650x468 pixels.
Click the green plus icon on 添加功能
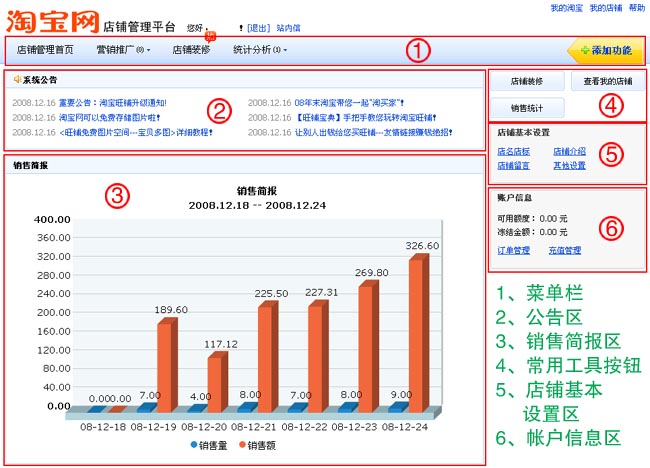(x=585, y=50)
